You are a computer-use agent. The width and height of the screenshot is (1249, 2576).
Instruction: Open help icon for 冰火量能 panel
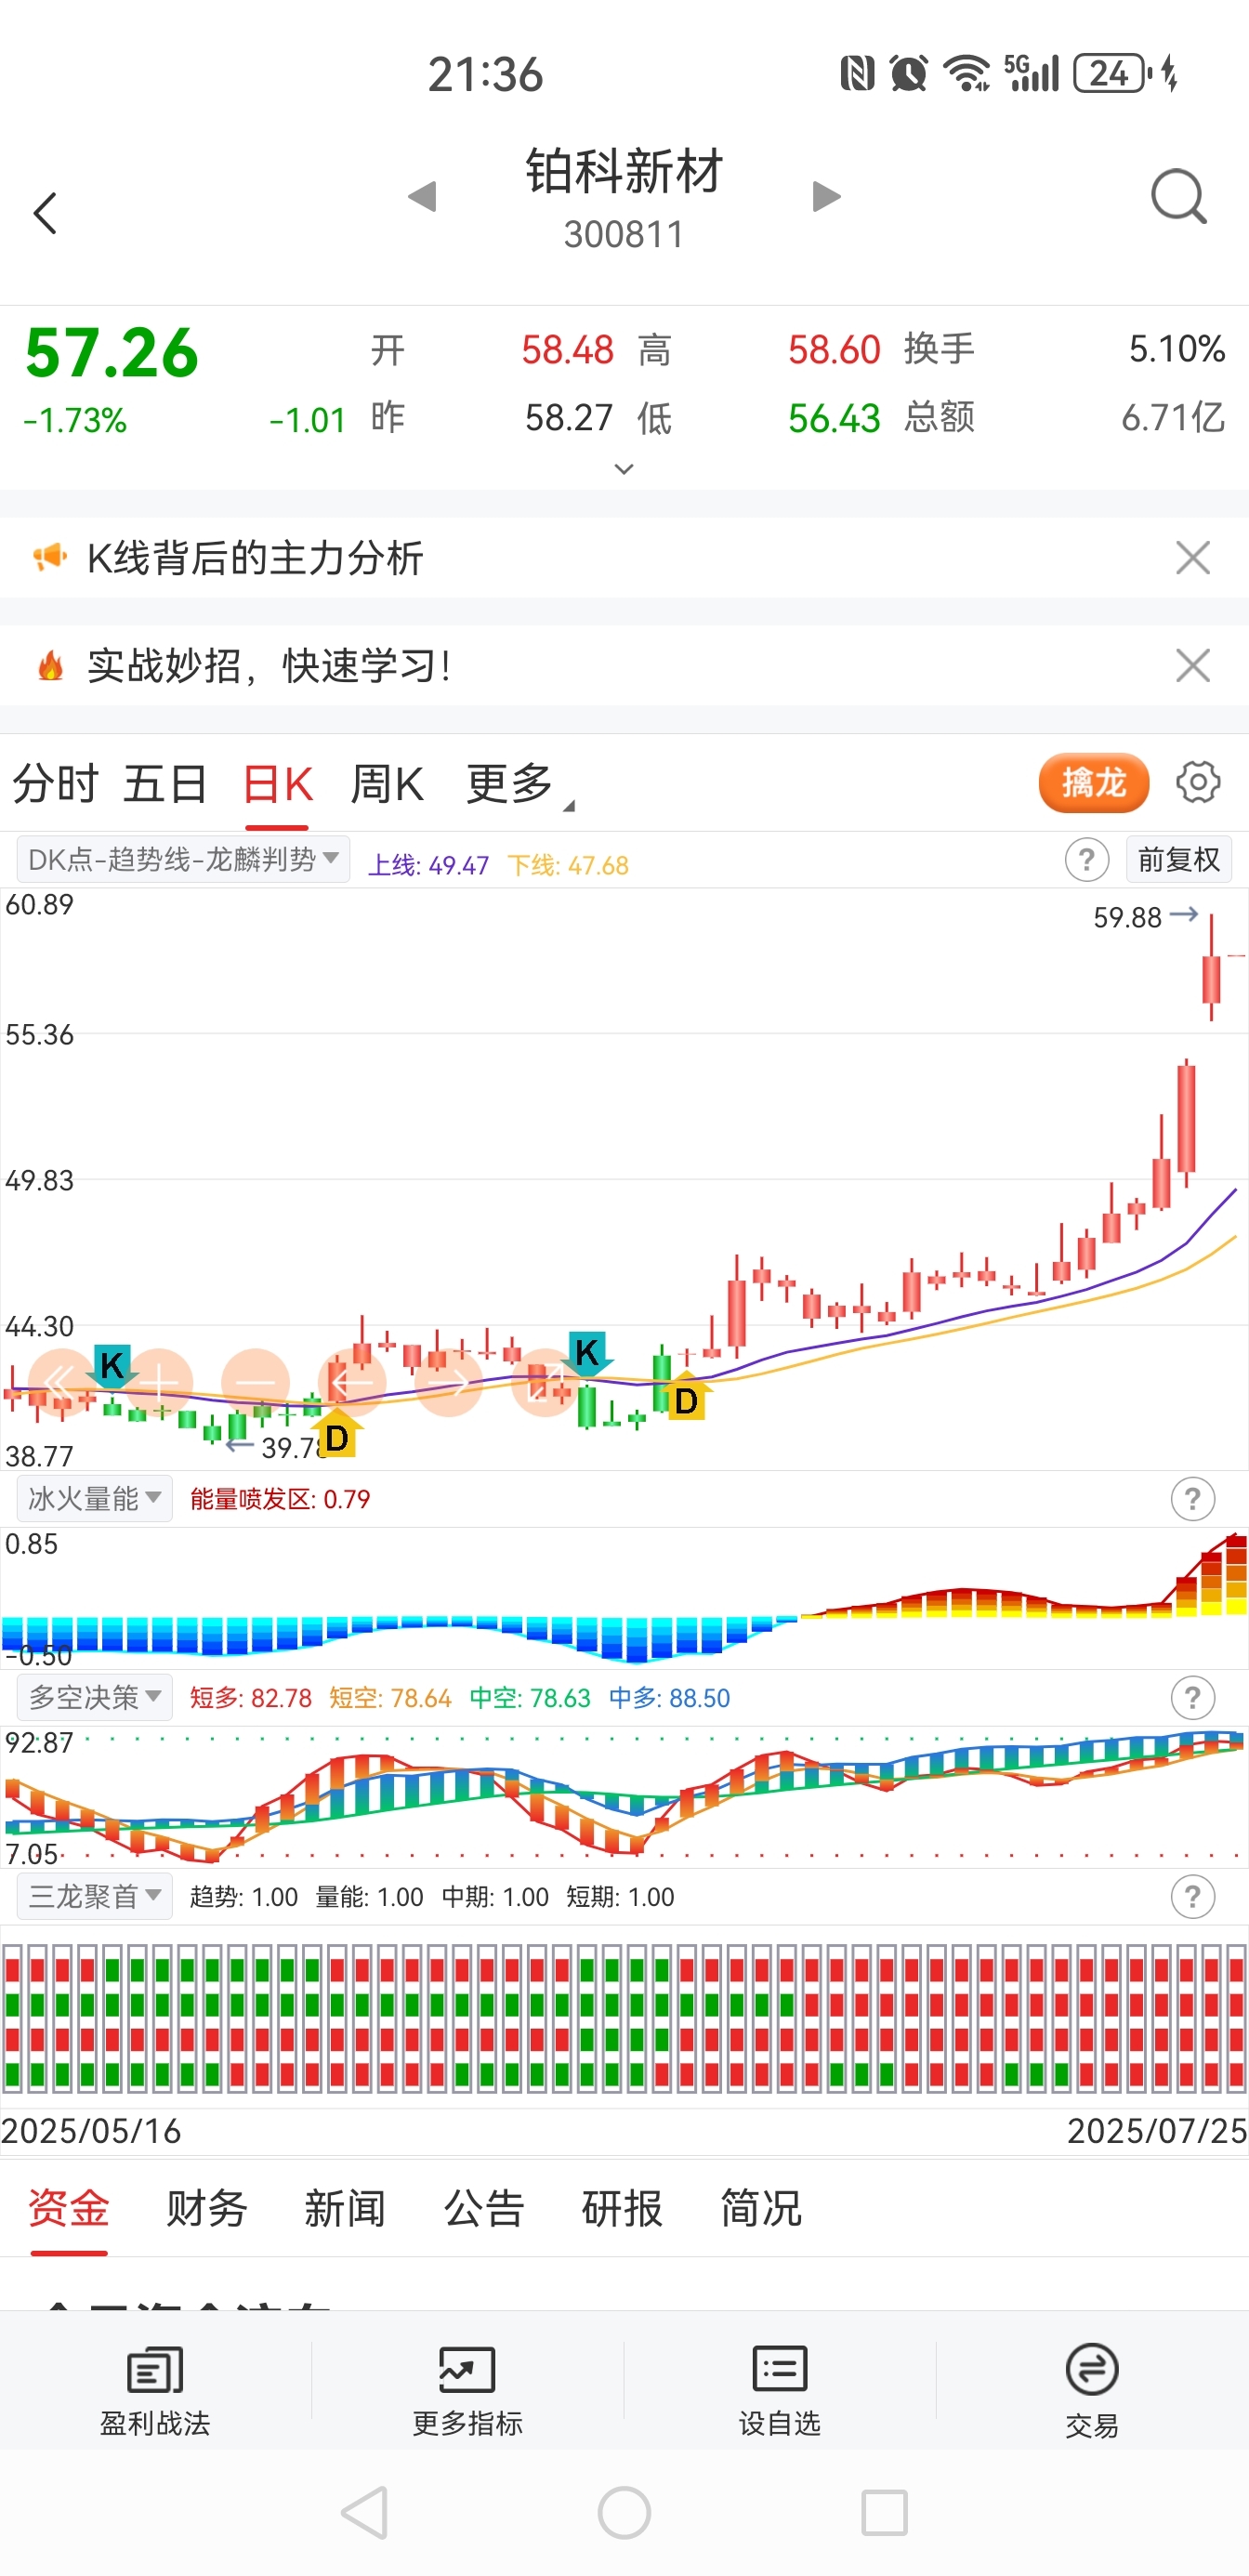[1192, 1499]
